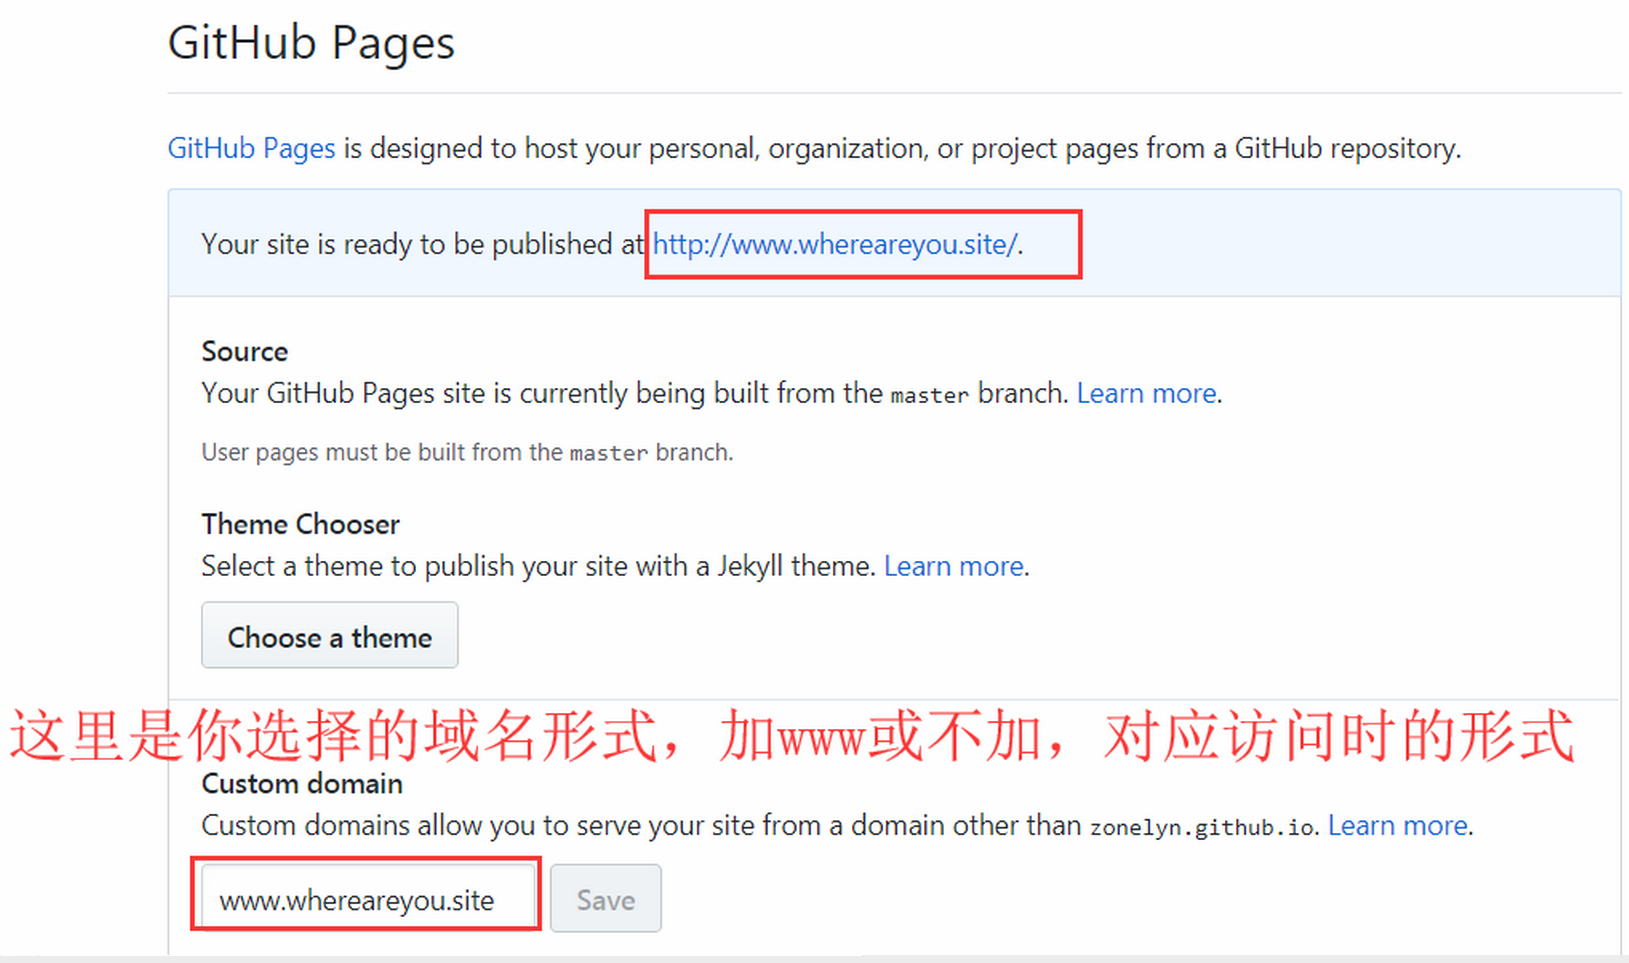Save the custom domain setting

pyautogui.click(x=605, y=899)
